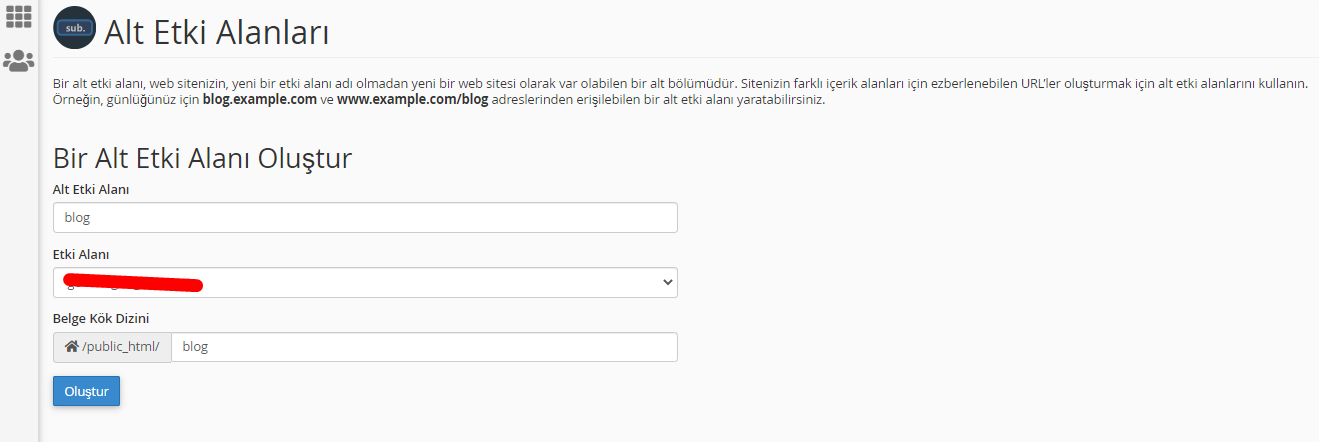Click the word "blog" typed in Alt Etki Alanı
The width and height of the screenshot is (1319, 442).
click(x=77, y=218)
